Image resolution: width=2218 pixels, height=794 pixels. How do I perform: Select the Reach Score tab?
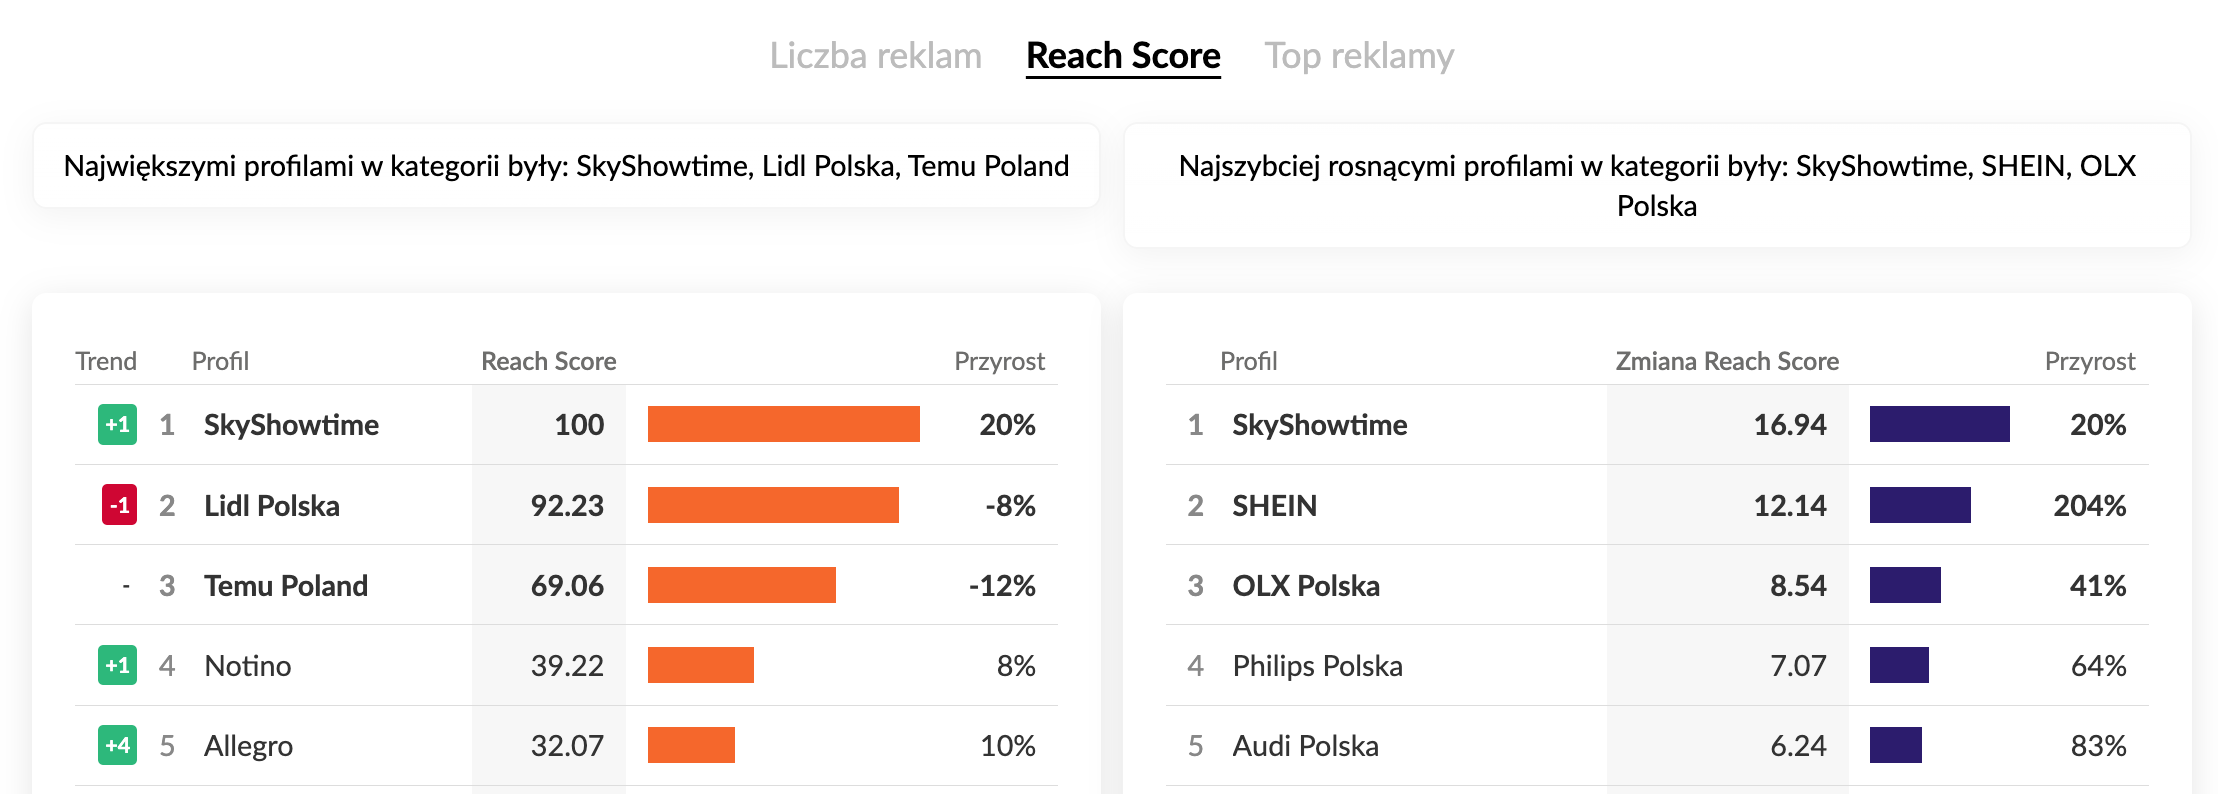coord(1123,56)
